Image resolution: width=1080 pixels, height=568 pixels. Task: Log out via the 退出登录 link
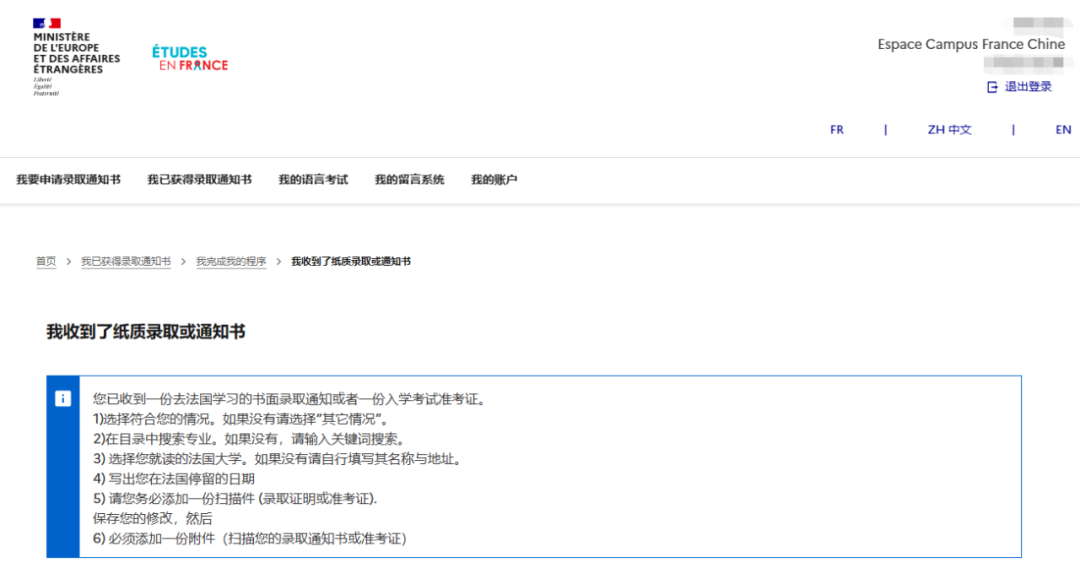pos(1028,87)
